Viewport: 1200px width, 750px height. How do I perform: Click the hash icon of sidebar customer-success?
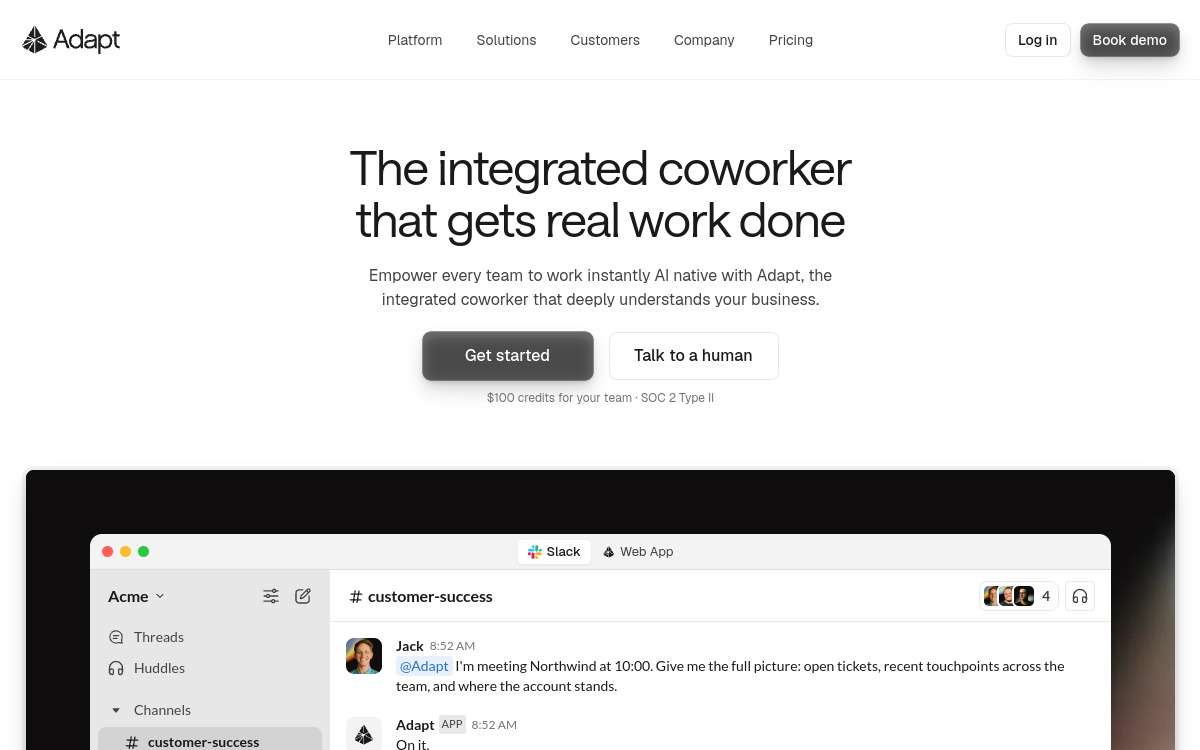click(132, 742)
